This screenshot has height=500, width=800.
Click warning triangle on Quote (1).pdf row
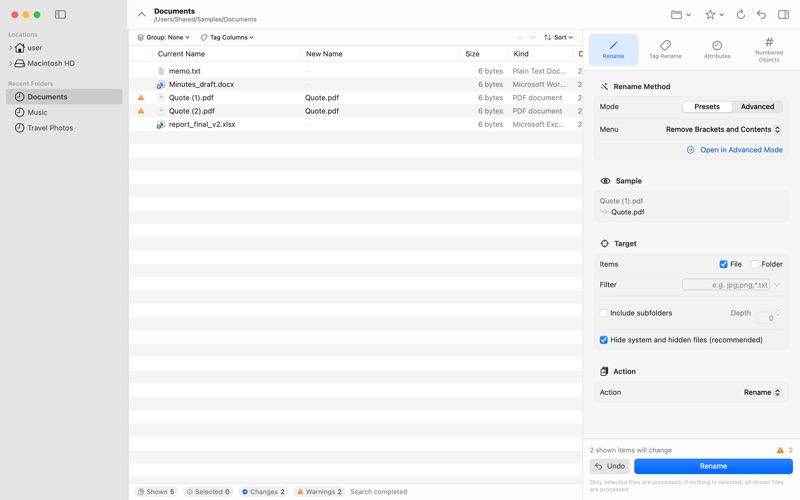[141, 97]
